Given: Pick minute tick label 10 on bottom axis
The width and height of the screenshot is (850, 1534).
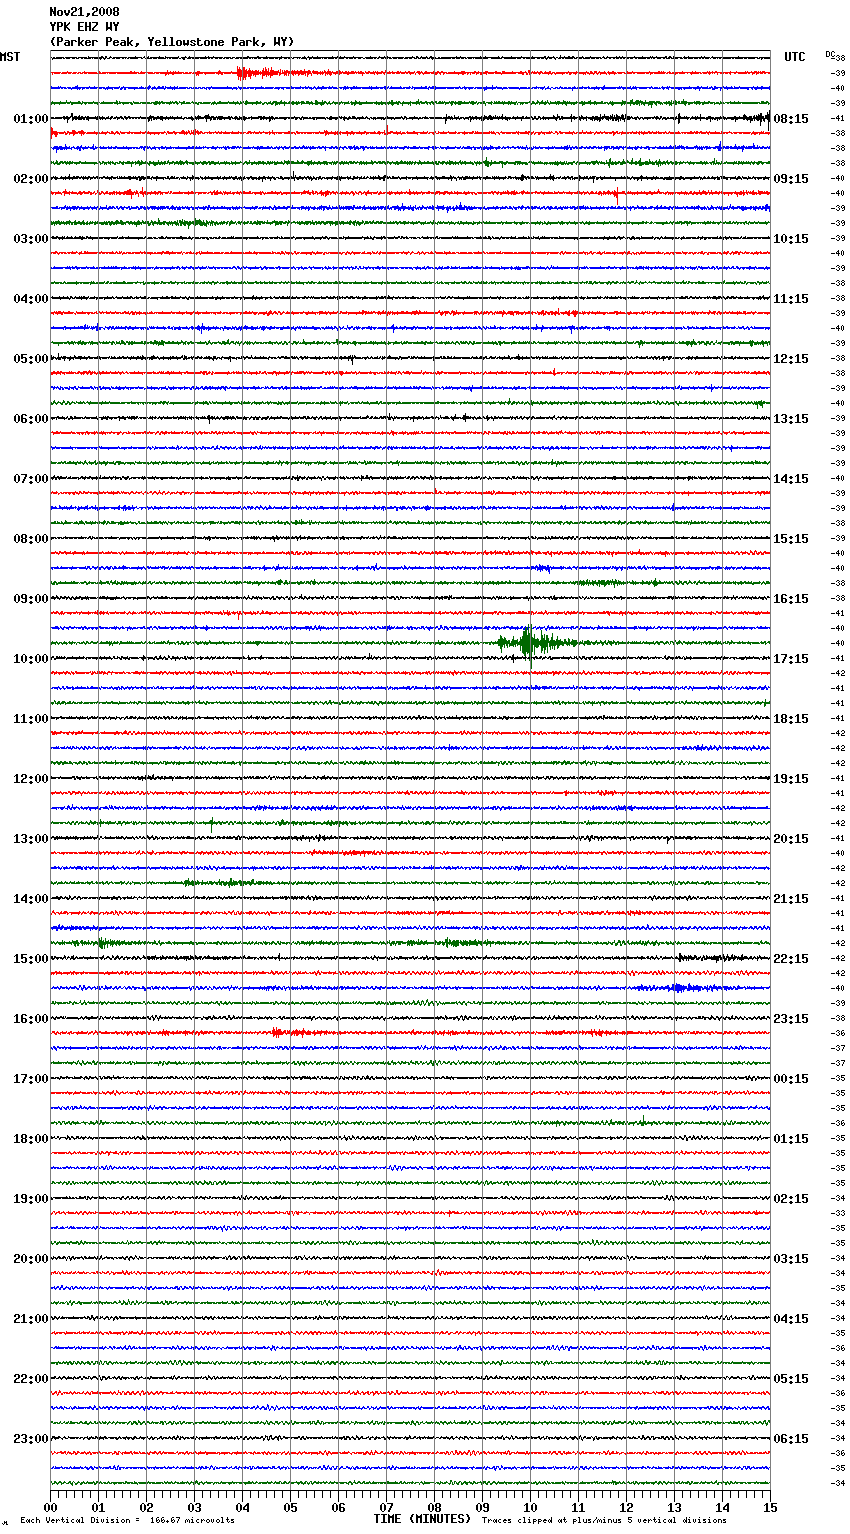Looking at the screenshot, I should 530,1507.
